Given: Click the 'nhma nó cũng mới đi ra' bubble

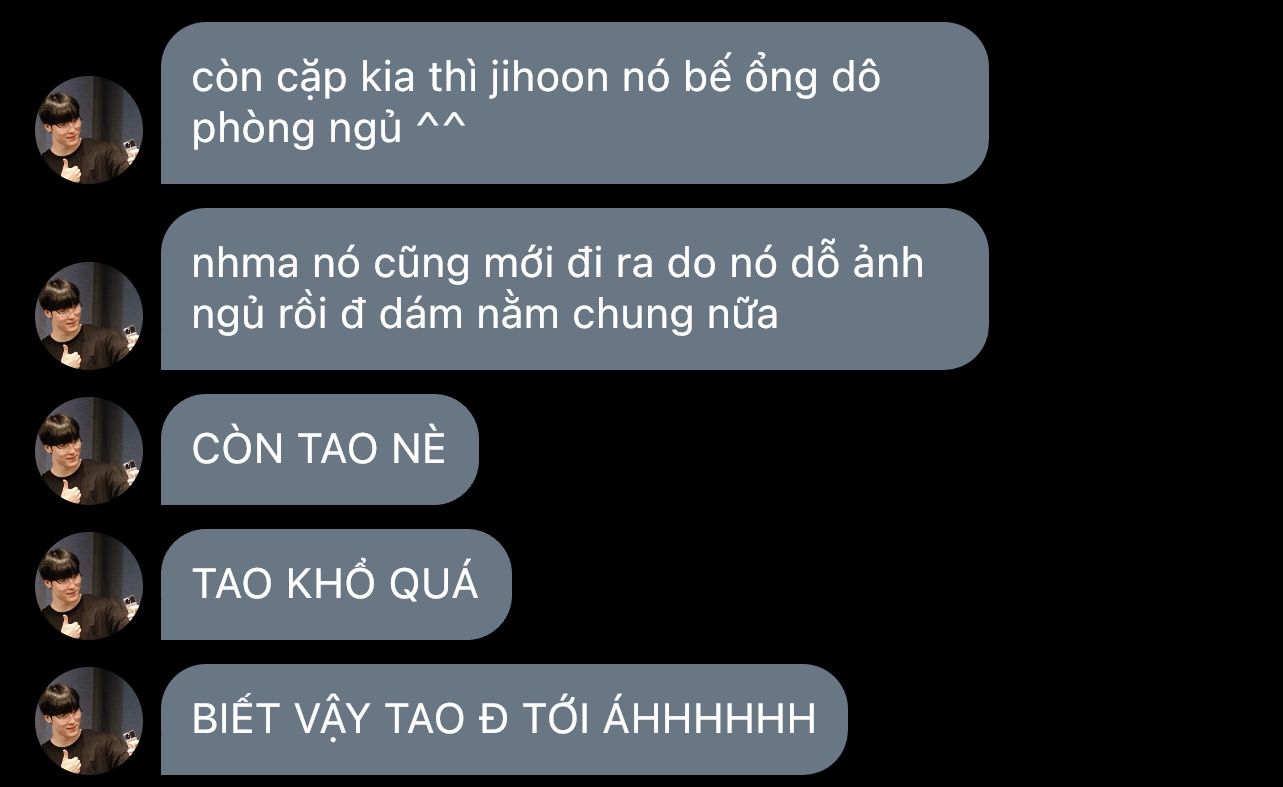Looking at the screenshot, I should tap(574, 289).
